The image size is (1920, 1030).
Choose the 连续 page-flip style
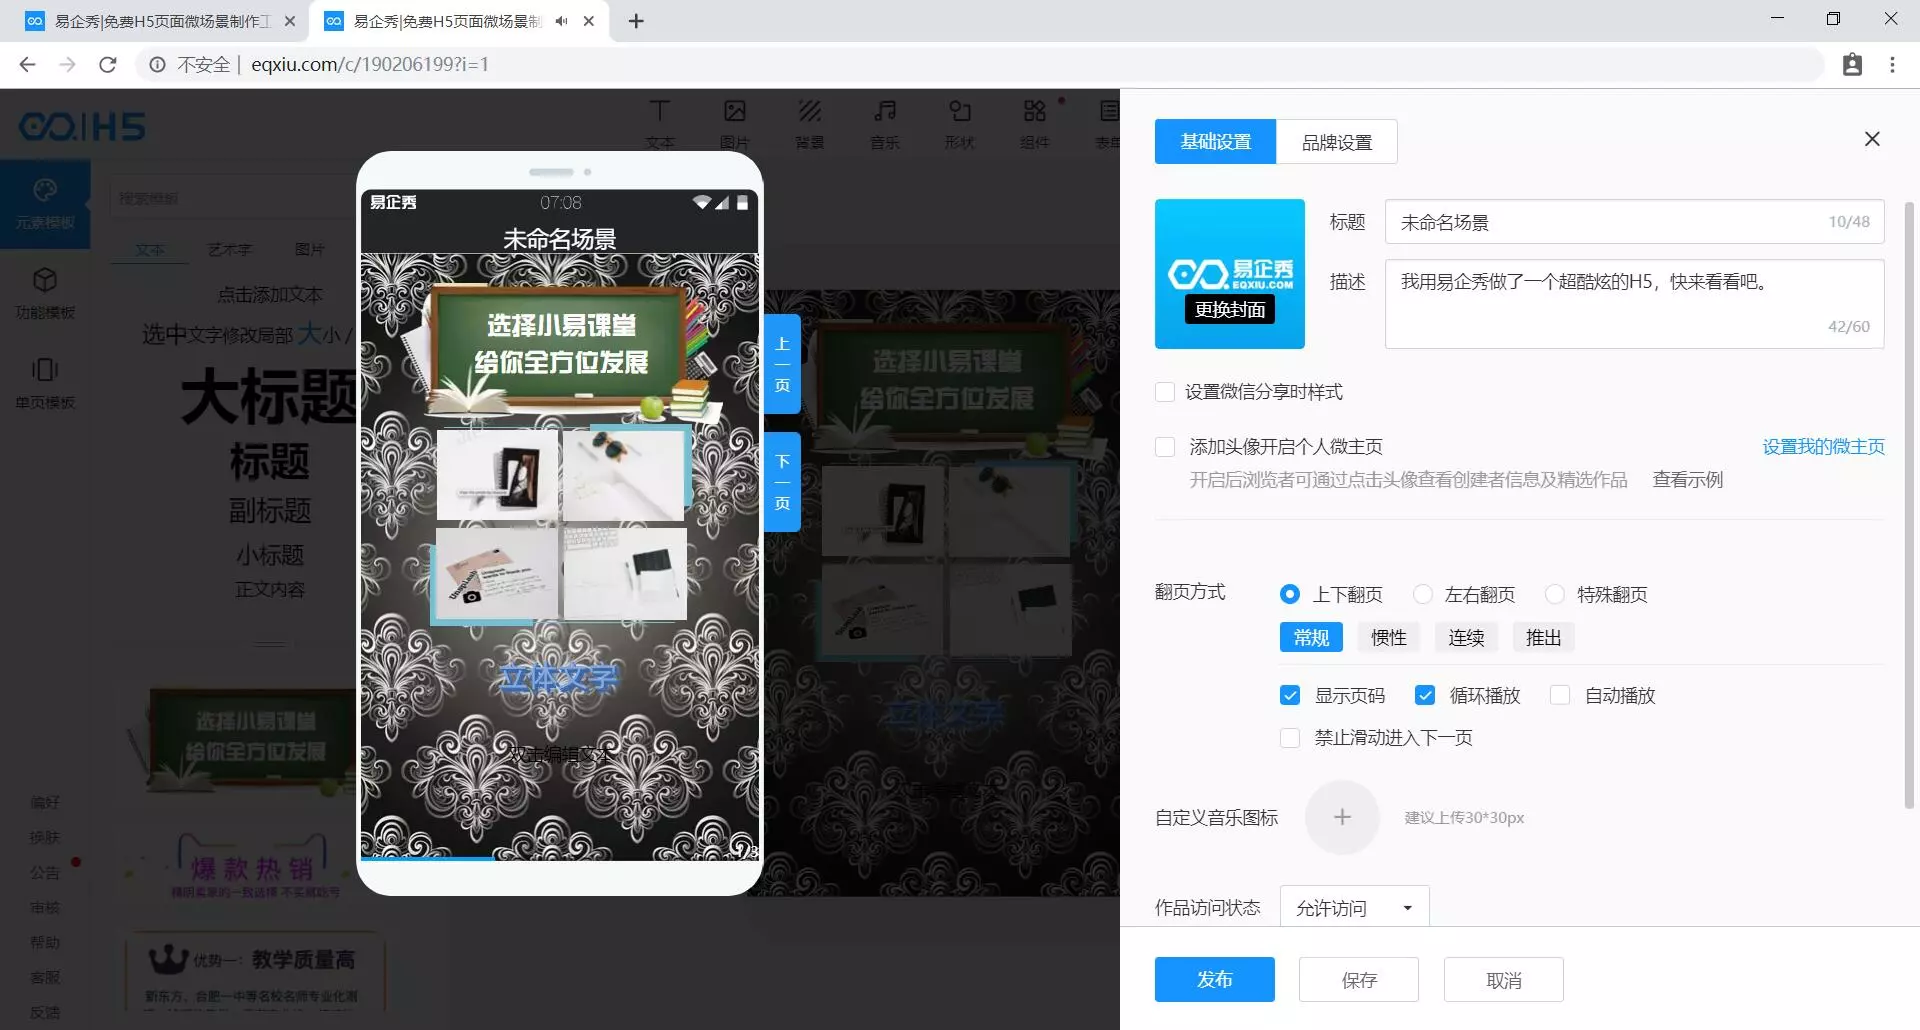(x=1466, y=638)
